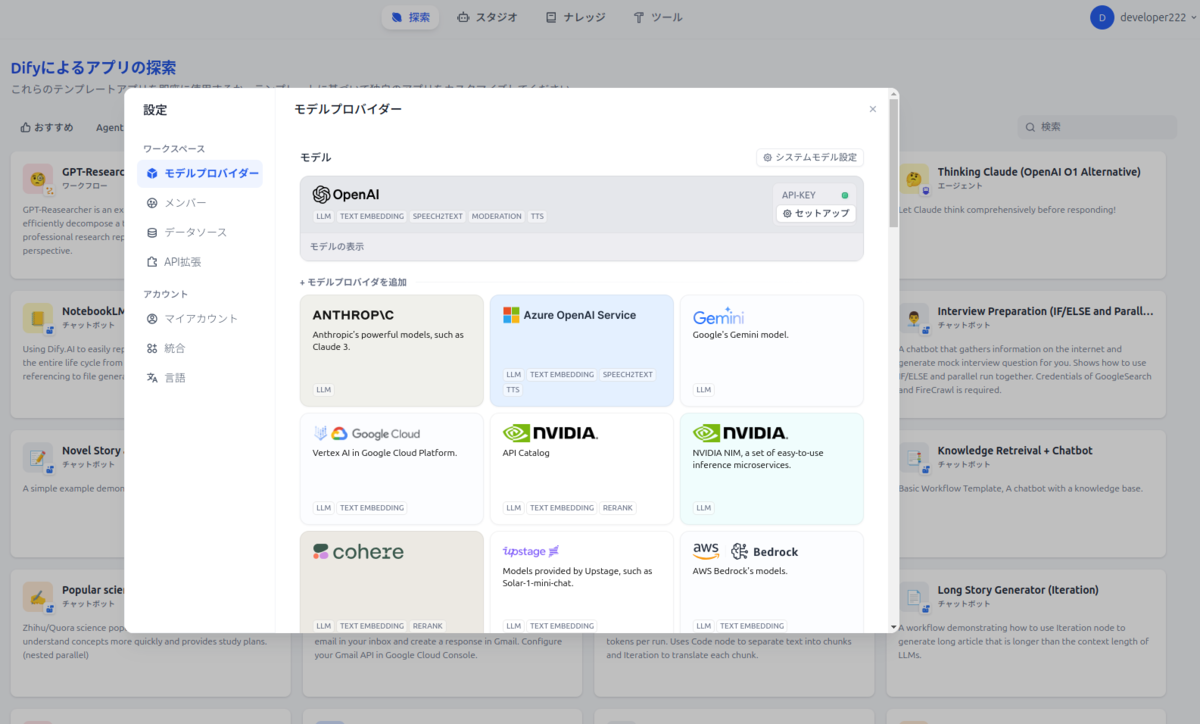The height and width of the screenshot is (724, 1200).
Task: Select モデルプロバイダー in settings sidebar
Action: pos(200,173)
